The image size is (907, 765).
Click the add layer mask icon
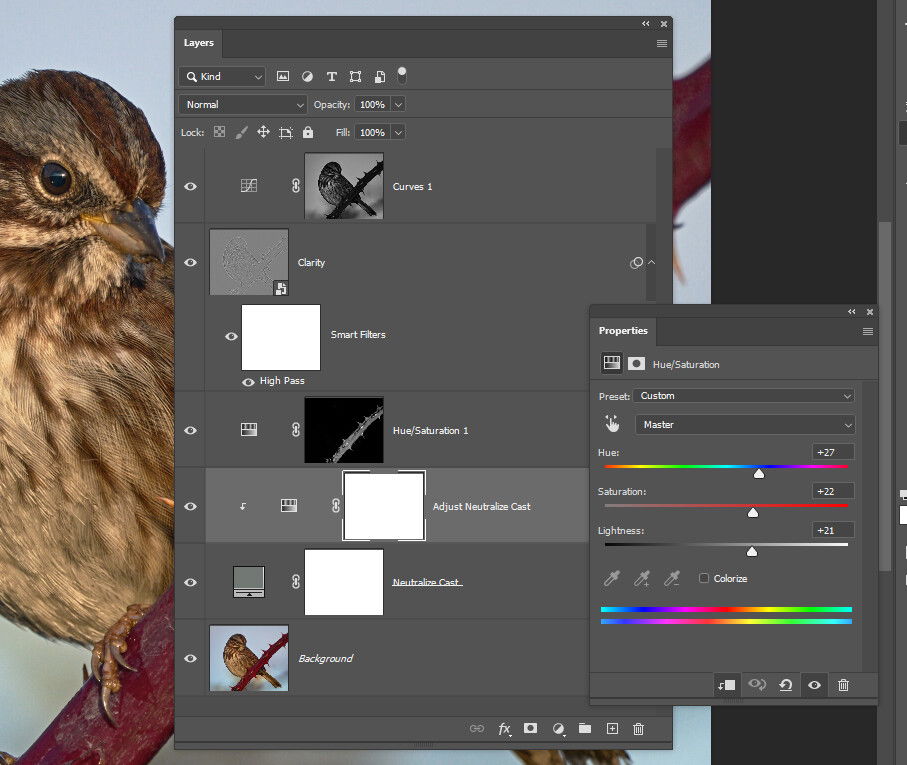click(x=531, y=729)
